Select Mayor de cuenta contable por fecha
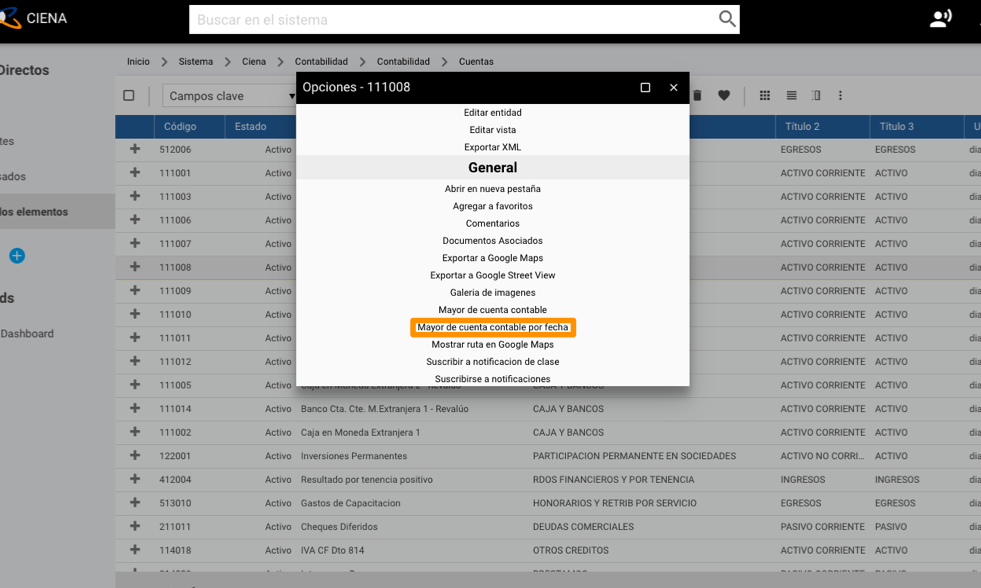This screenshot has height=588, width=981. [x=492, y=327]
